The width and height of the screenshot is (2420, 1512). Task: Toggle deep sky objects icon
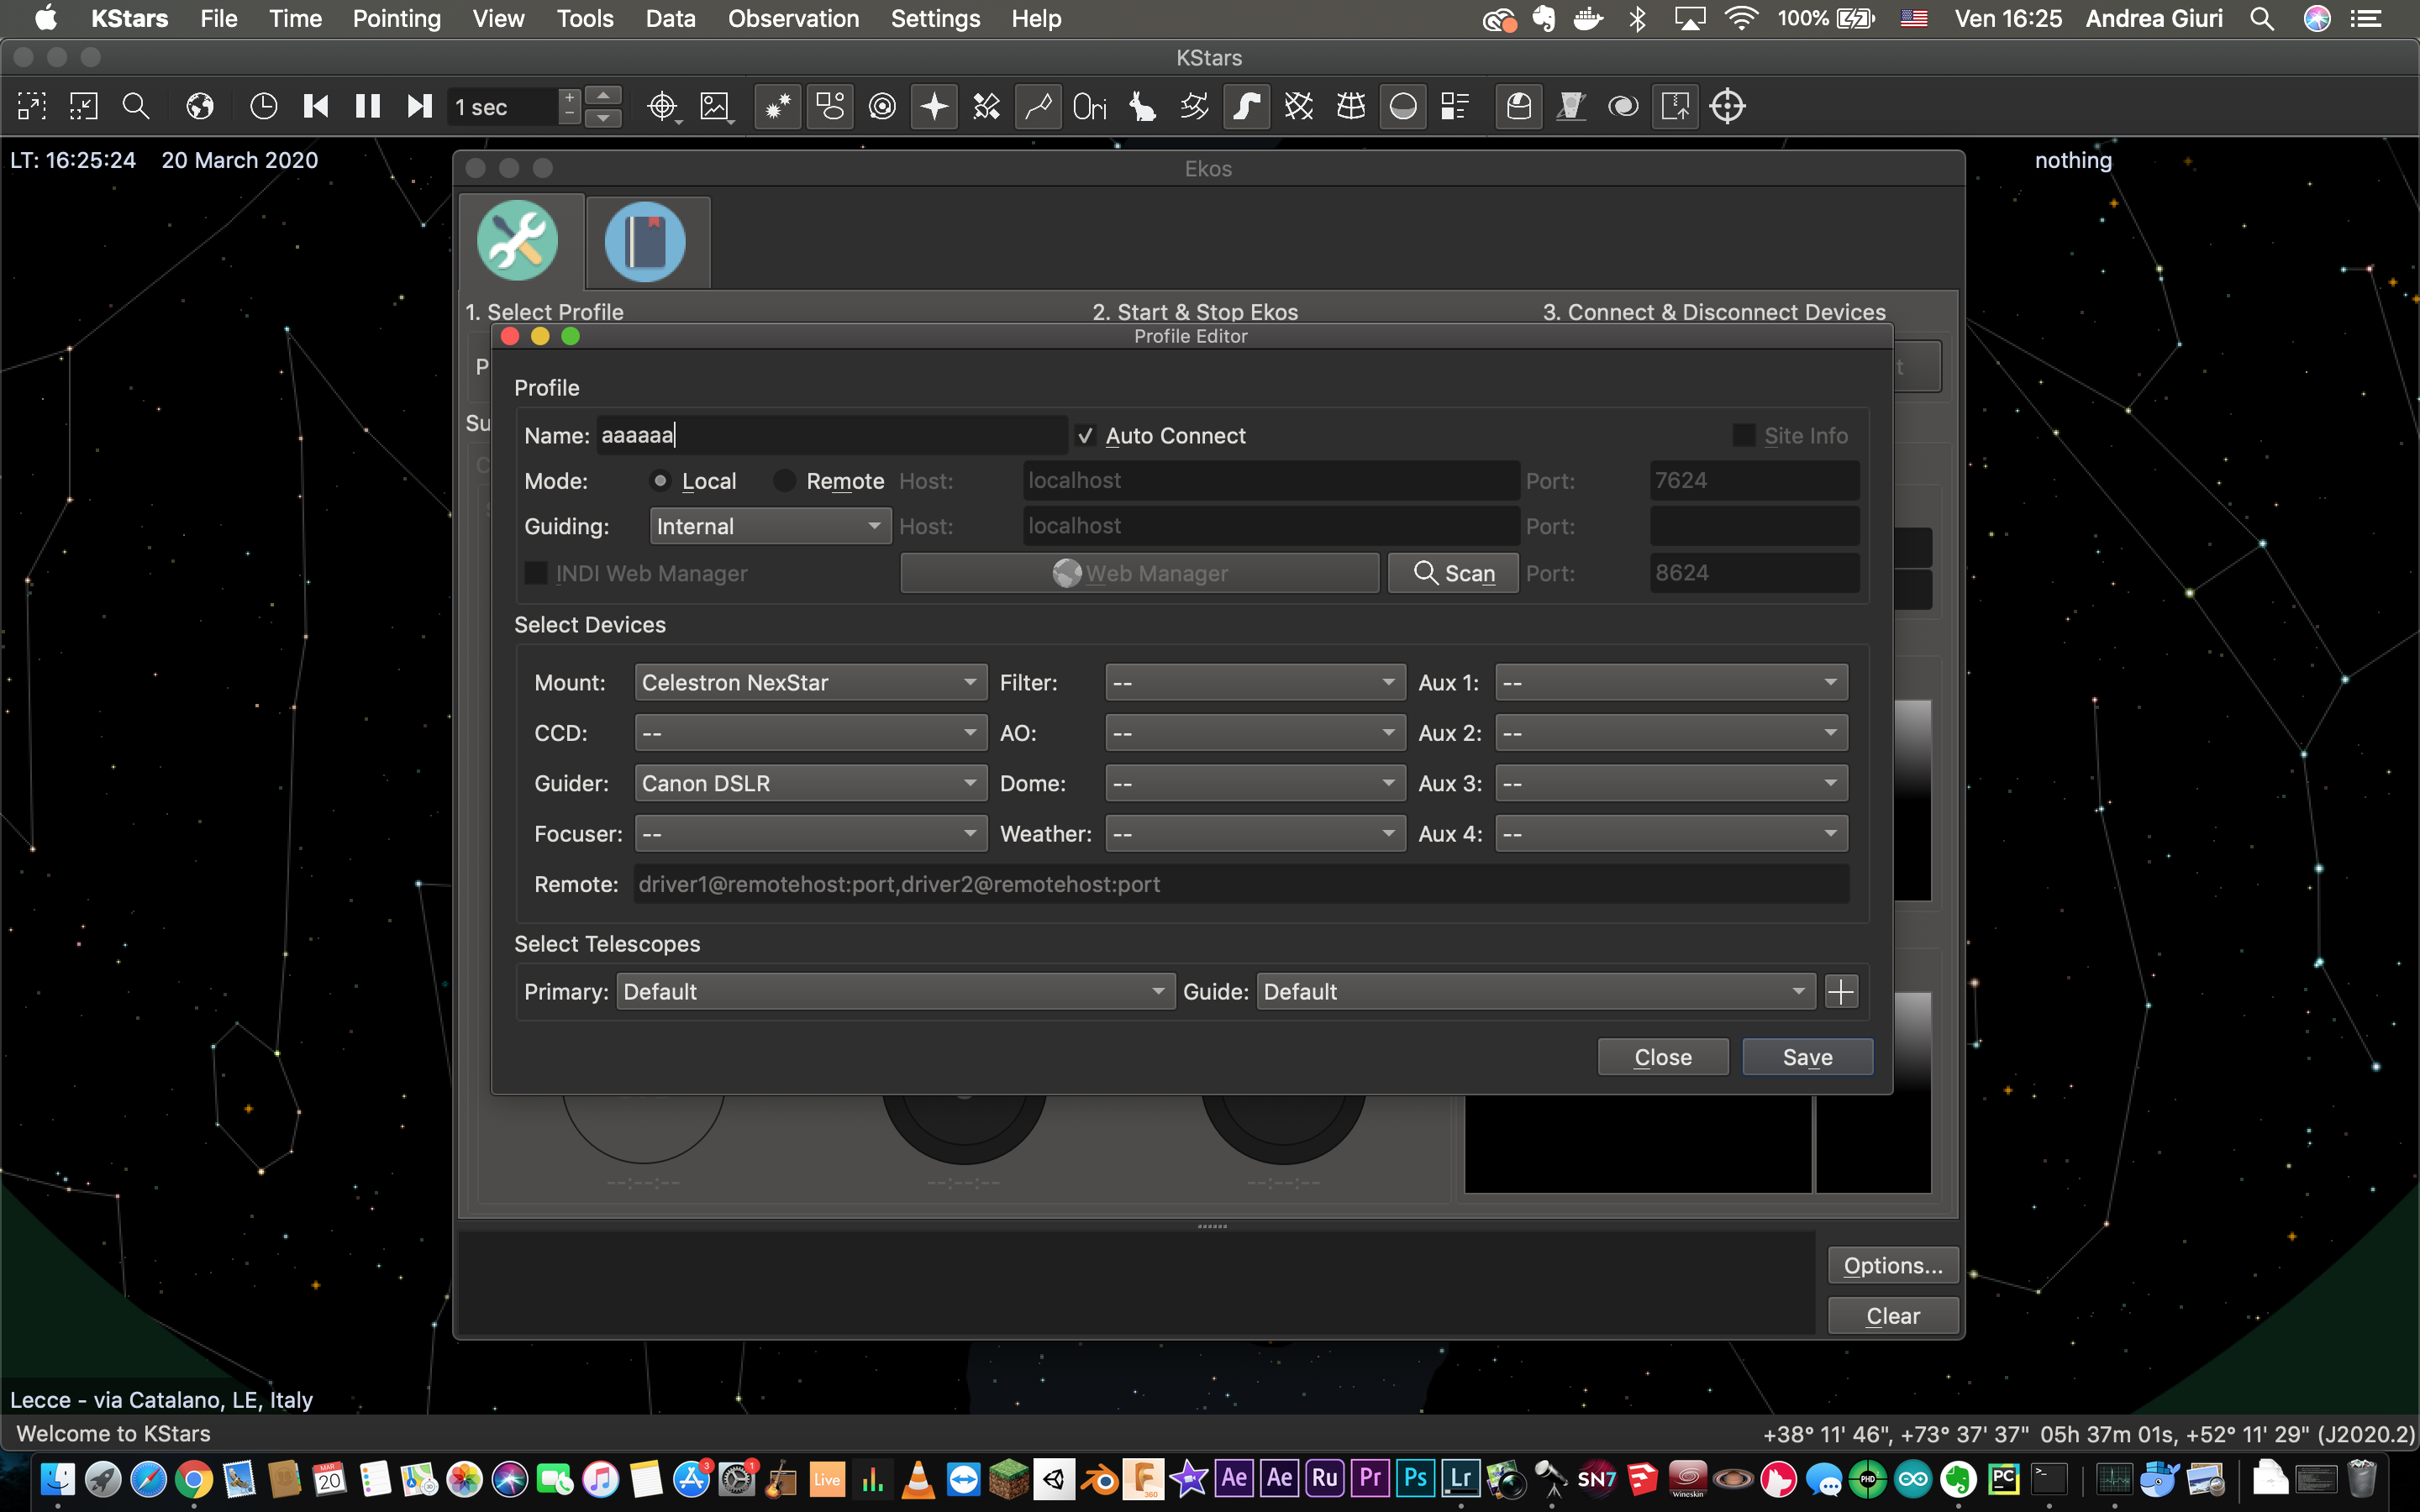[830, 106]
